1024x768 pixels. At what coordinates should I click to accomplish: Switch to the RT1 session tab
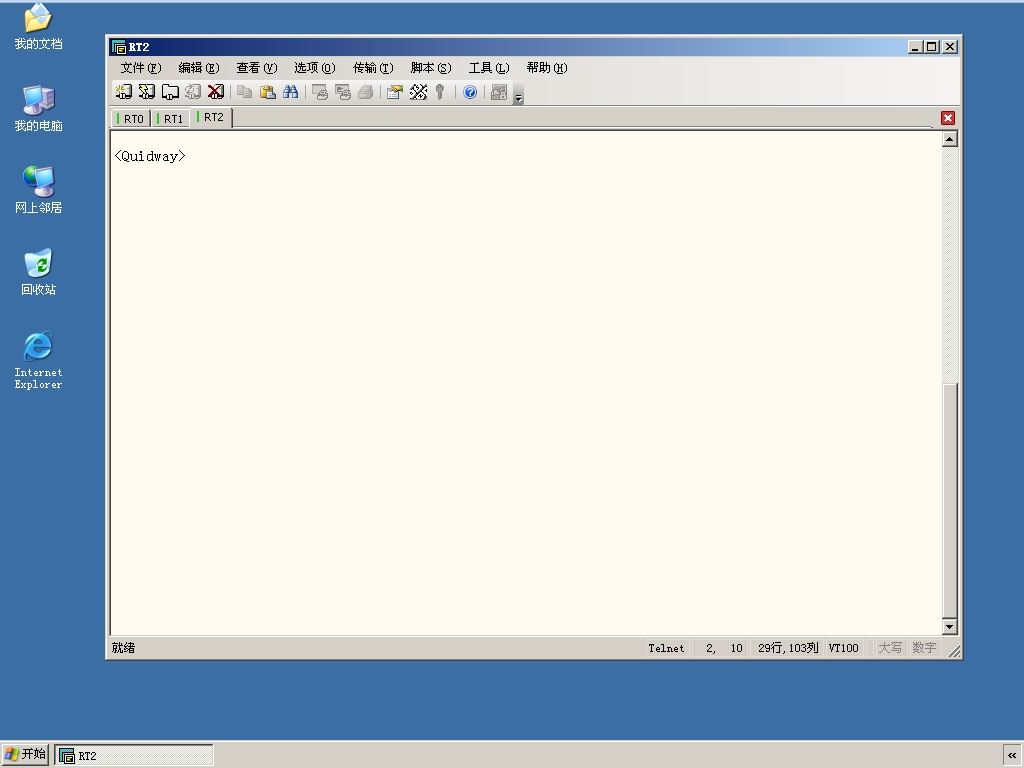click(x=171, y=119)
